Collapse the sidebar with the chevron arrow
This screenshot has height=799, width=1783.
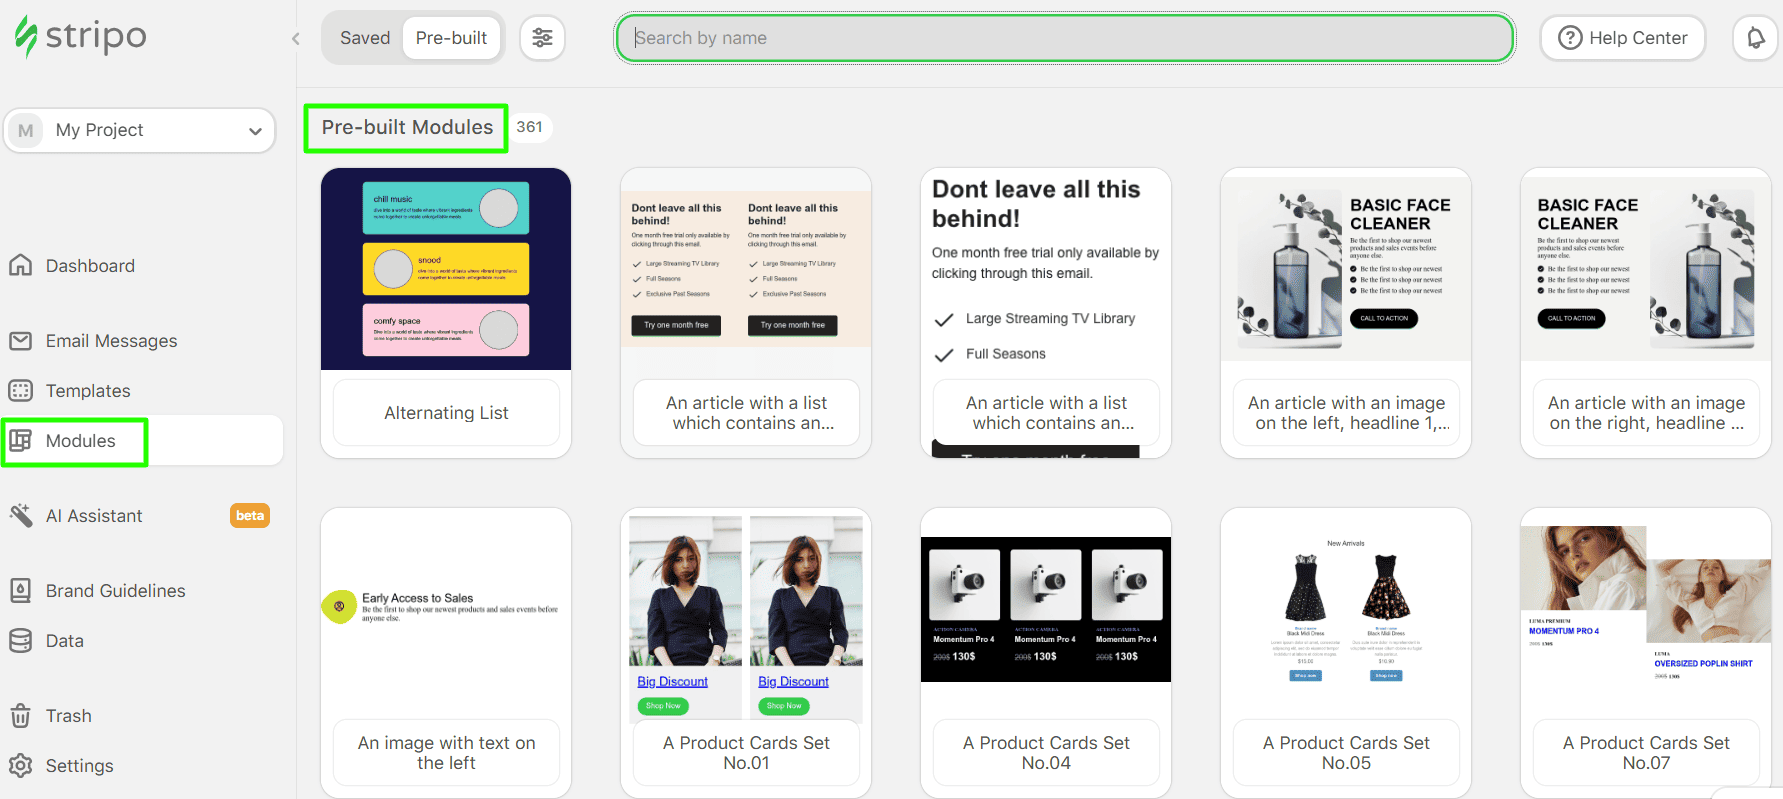pyautogui.click(x=296, y=39)
